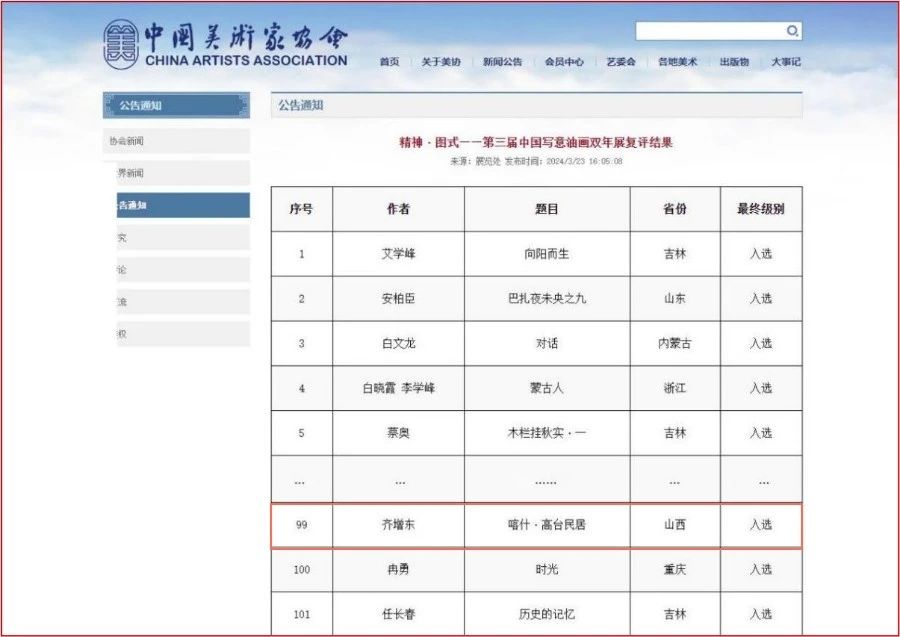Click the 出版物 menu item

coord(734,62)
